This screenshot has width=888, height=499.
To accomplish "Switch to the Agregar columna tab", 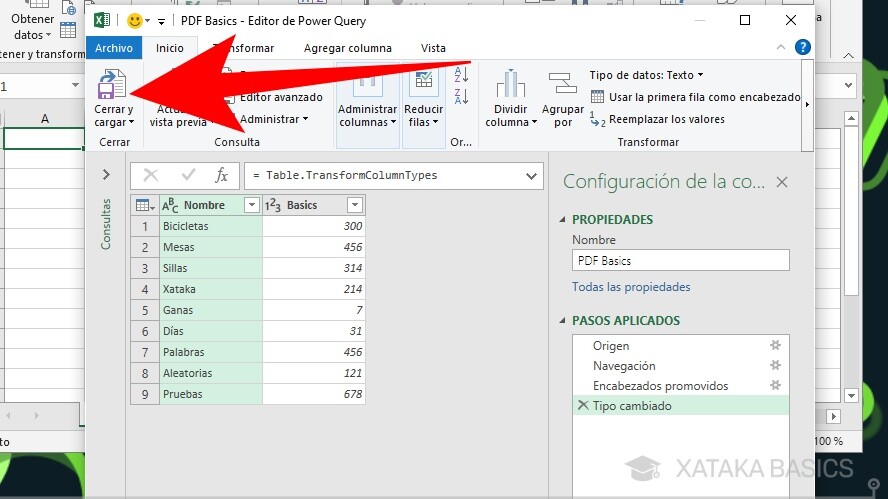I will tap(348, 48).
